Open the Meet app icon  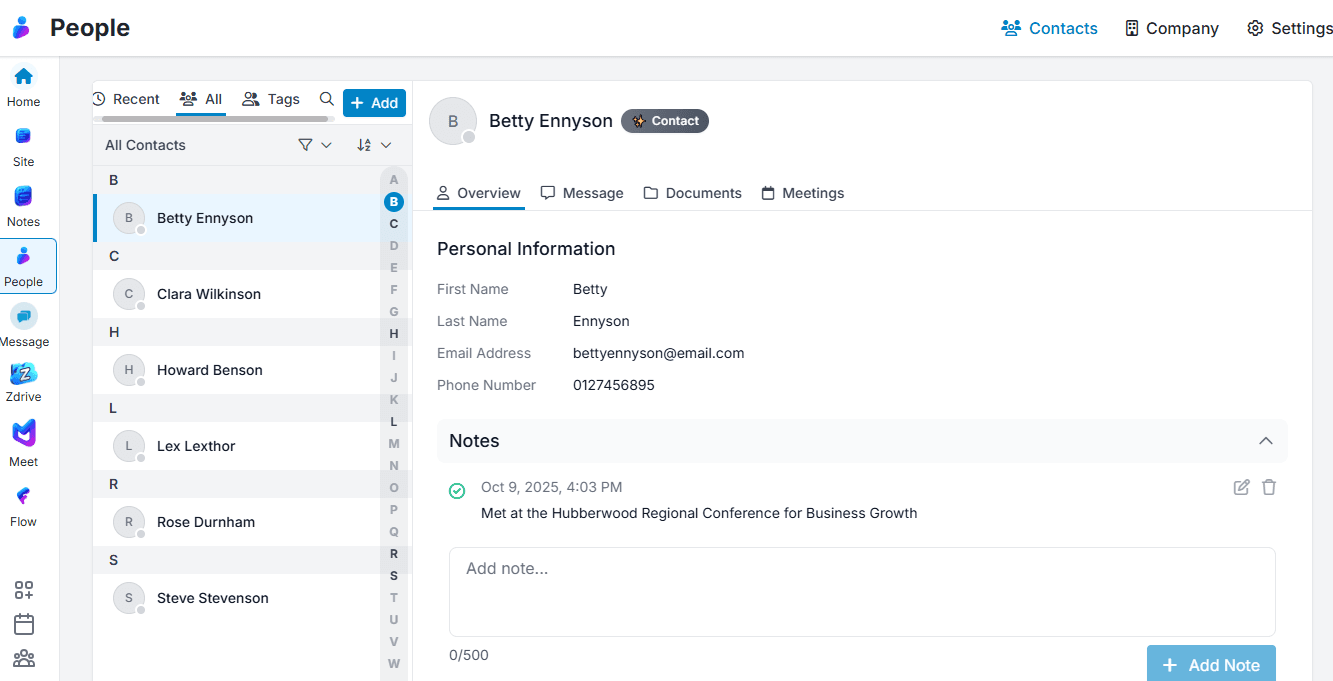(23, 435)
